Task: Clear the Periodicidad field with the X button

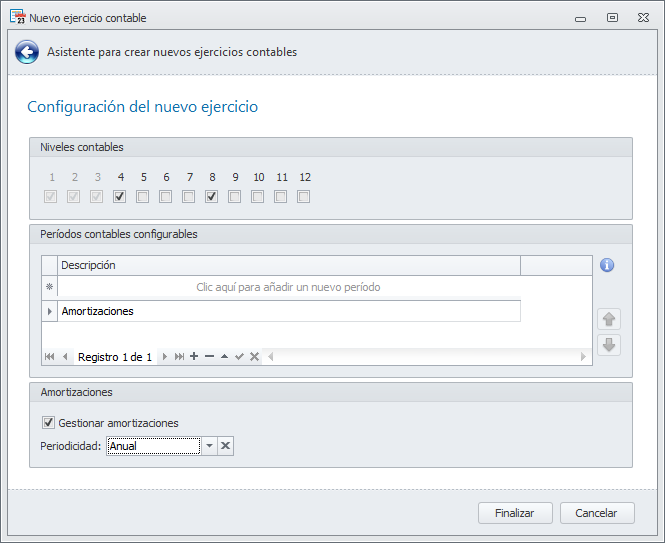Action: tap(226, 446)
